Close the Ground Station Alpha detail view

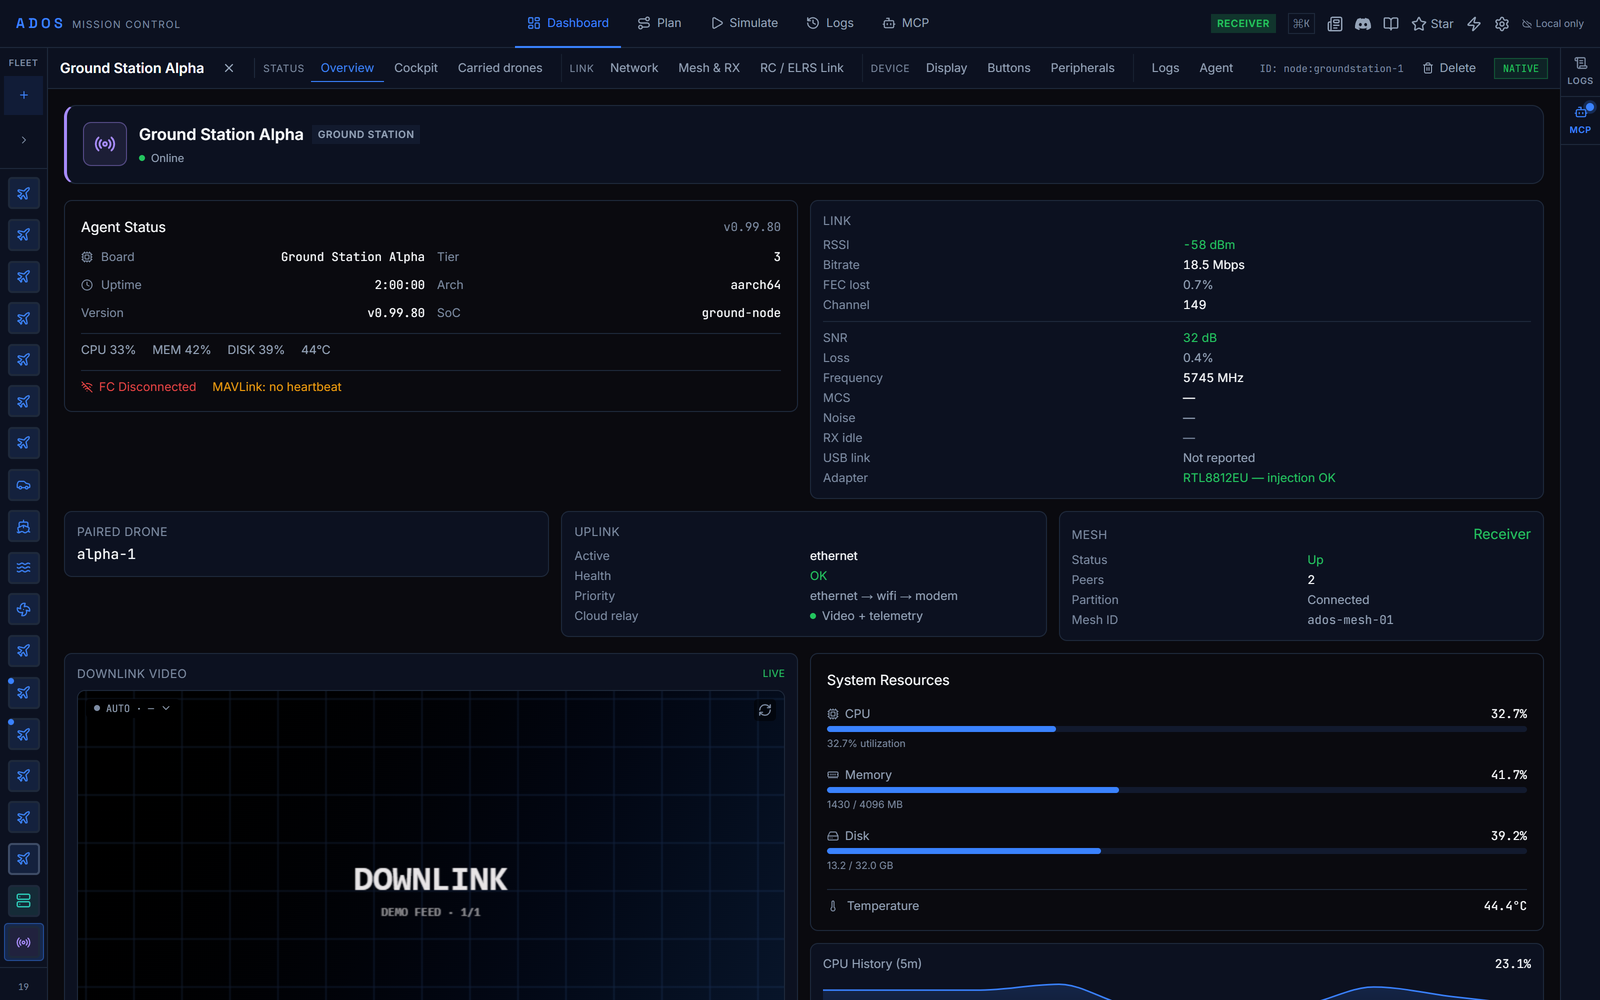tap(229, 68)
